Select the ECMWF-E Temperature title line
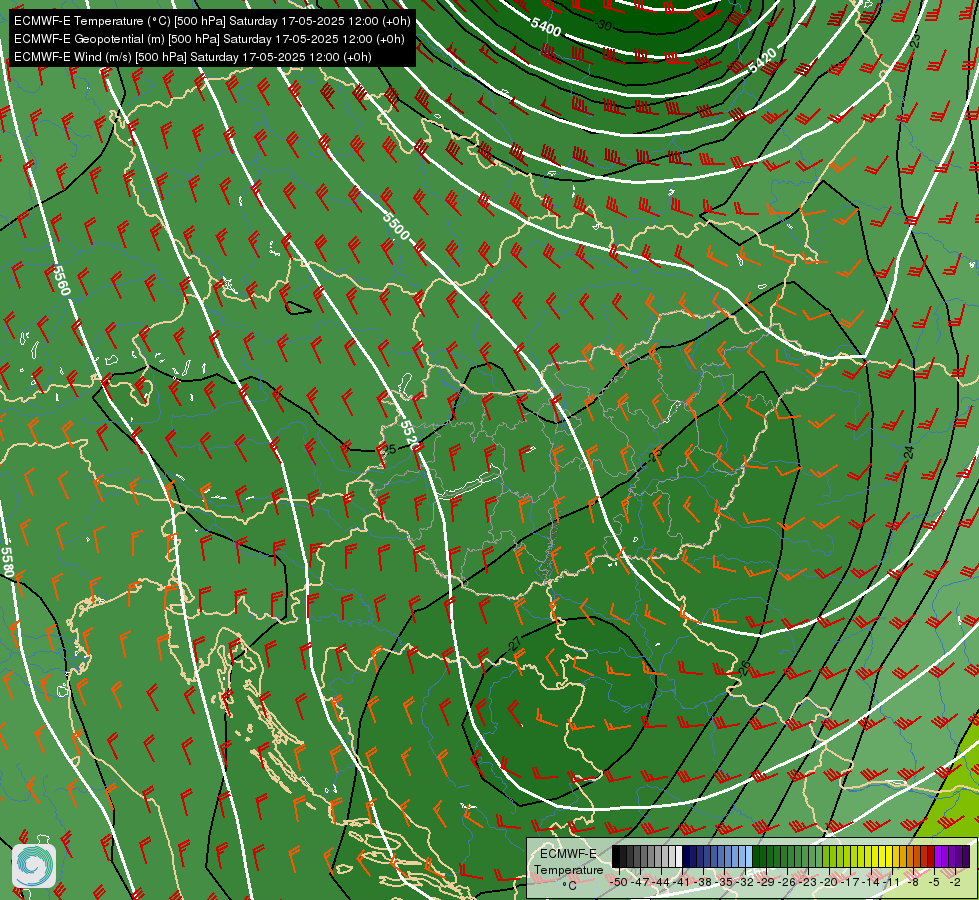 coord(212,21)
